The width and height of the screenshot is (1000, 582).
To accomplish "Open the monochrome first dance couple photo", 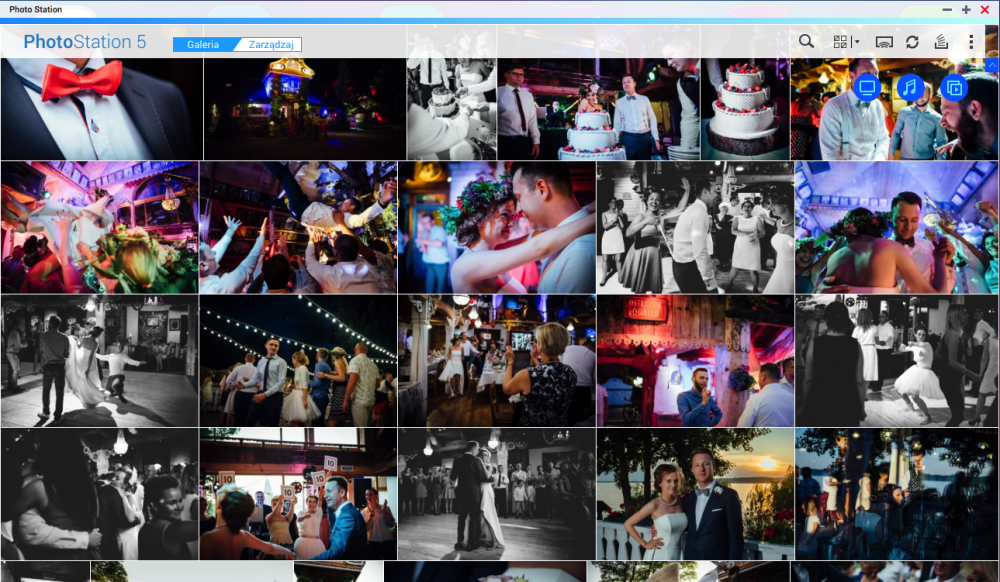I will coord(497,494).
